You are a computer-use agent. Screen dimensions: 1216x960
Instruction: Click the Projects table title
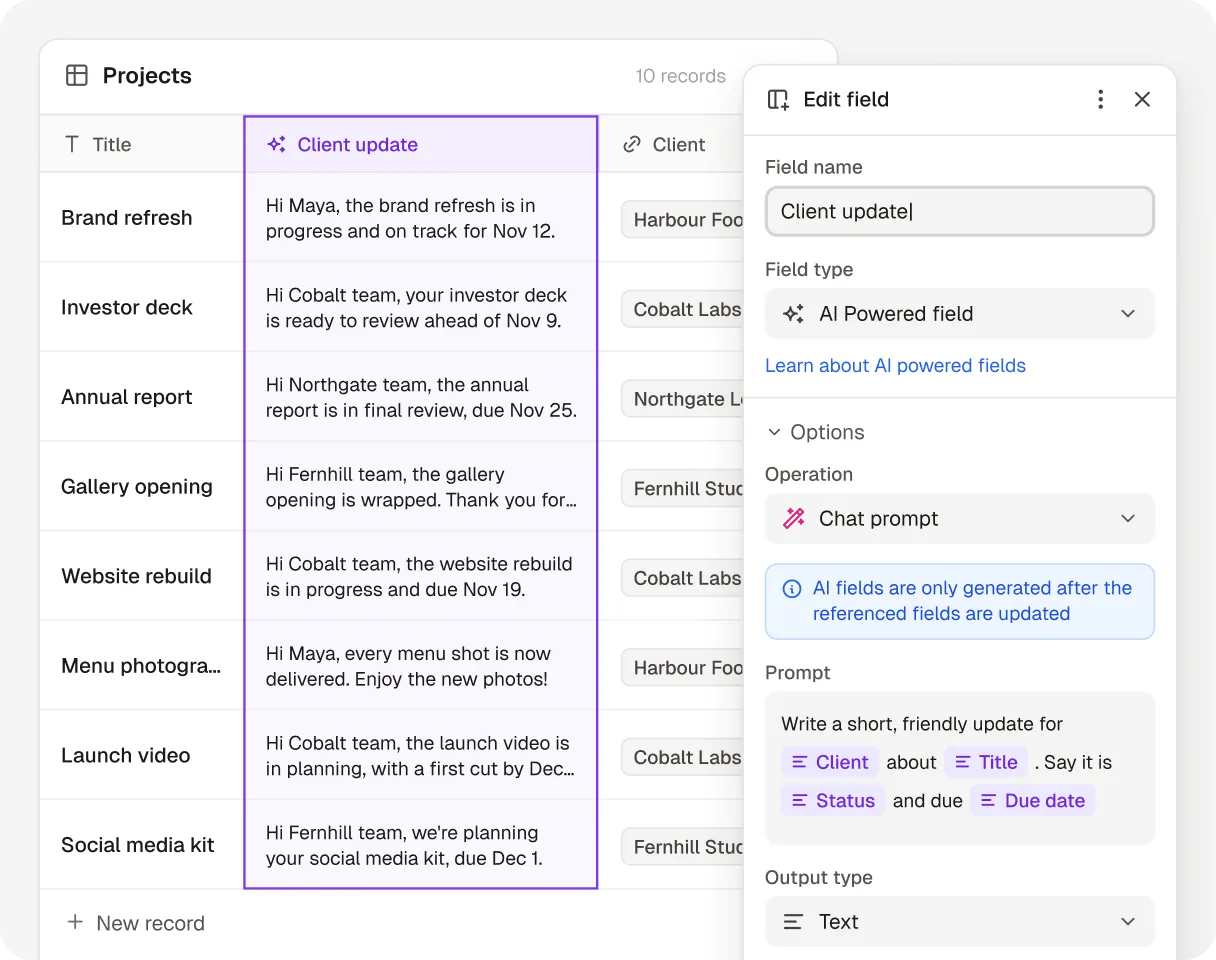[x=147, y=76]
